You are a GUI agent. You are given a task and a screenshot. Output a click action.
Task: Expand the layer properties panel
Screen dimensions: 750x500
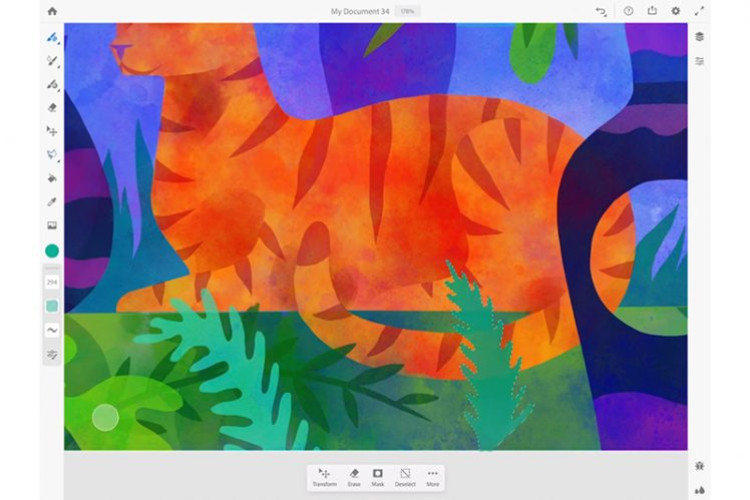pos(700,61)
